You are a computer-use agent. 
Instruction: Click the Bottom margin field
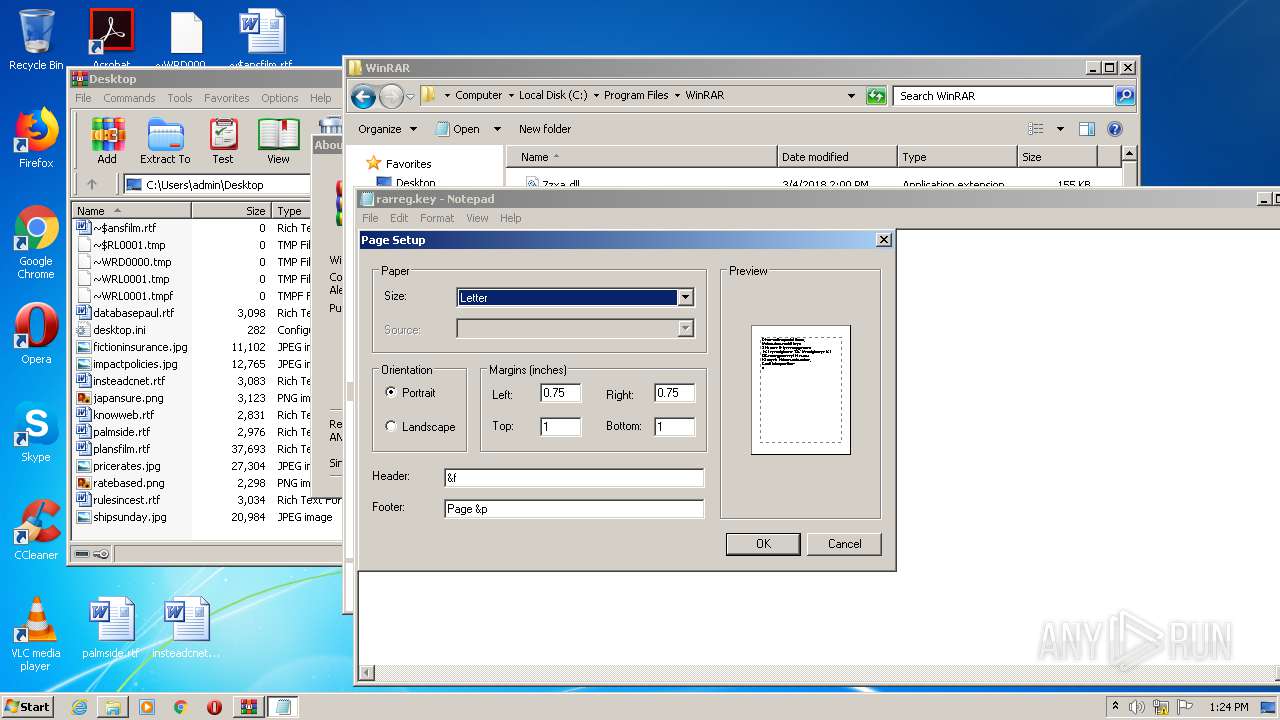click(x=674, y=426)
